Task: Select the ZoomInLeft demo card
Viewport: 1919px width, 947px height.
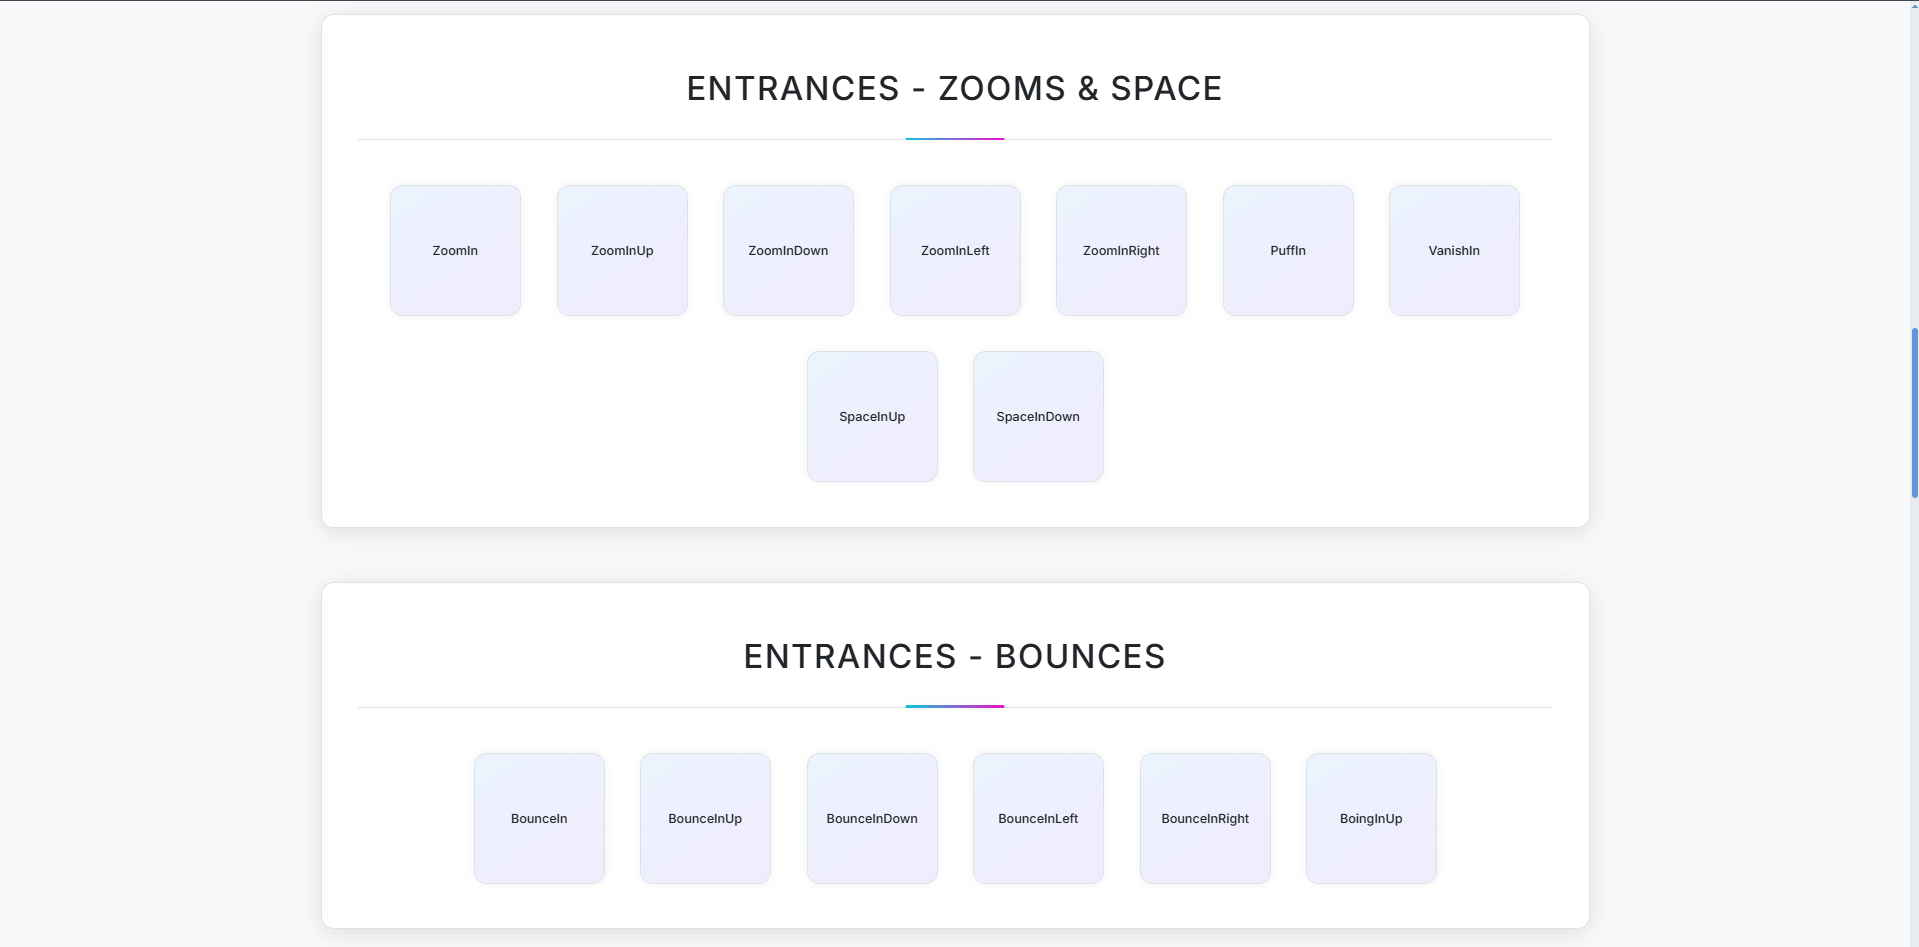Action: (954, 250)
